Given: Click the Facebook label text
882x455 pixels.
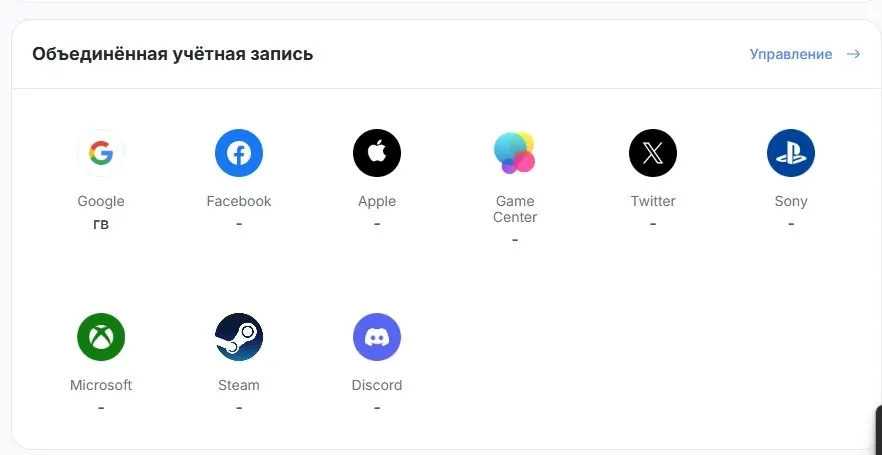Looking at the screenshot, I should (x=239, y=201).
